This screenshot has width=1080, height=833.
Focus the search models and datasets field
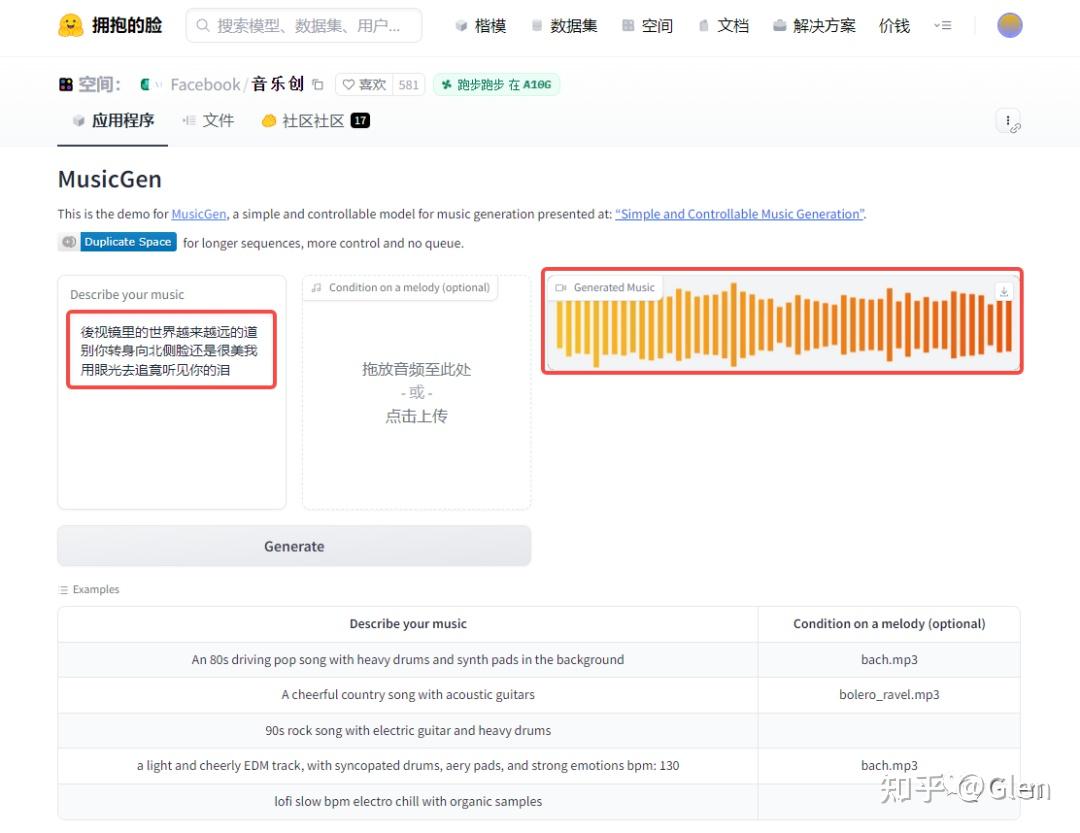304,26
